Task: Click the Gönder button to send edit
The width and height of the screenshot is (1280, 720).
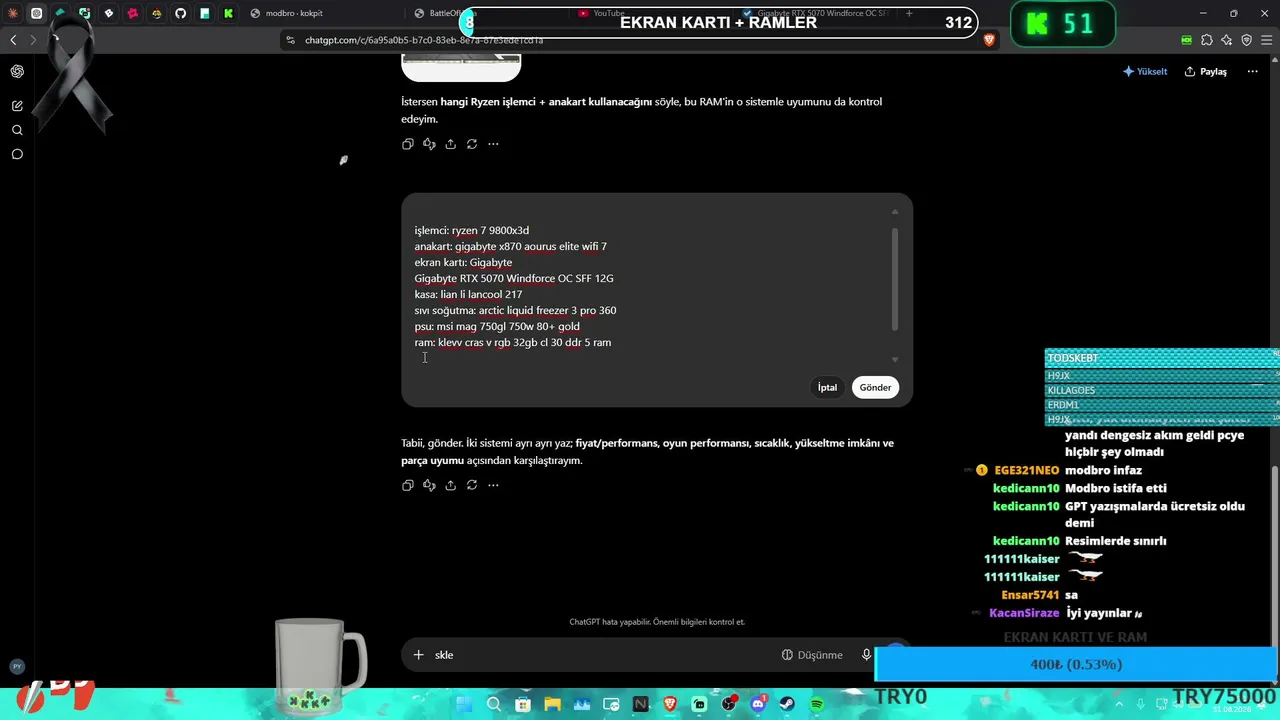Action: (x=875, y=387)
